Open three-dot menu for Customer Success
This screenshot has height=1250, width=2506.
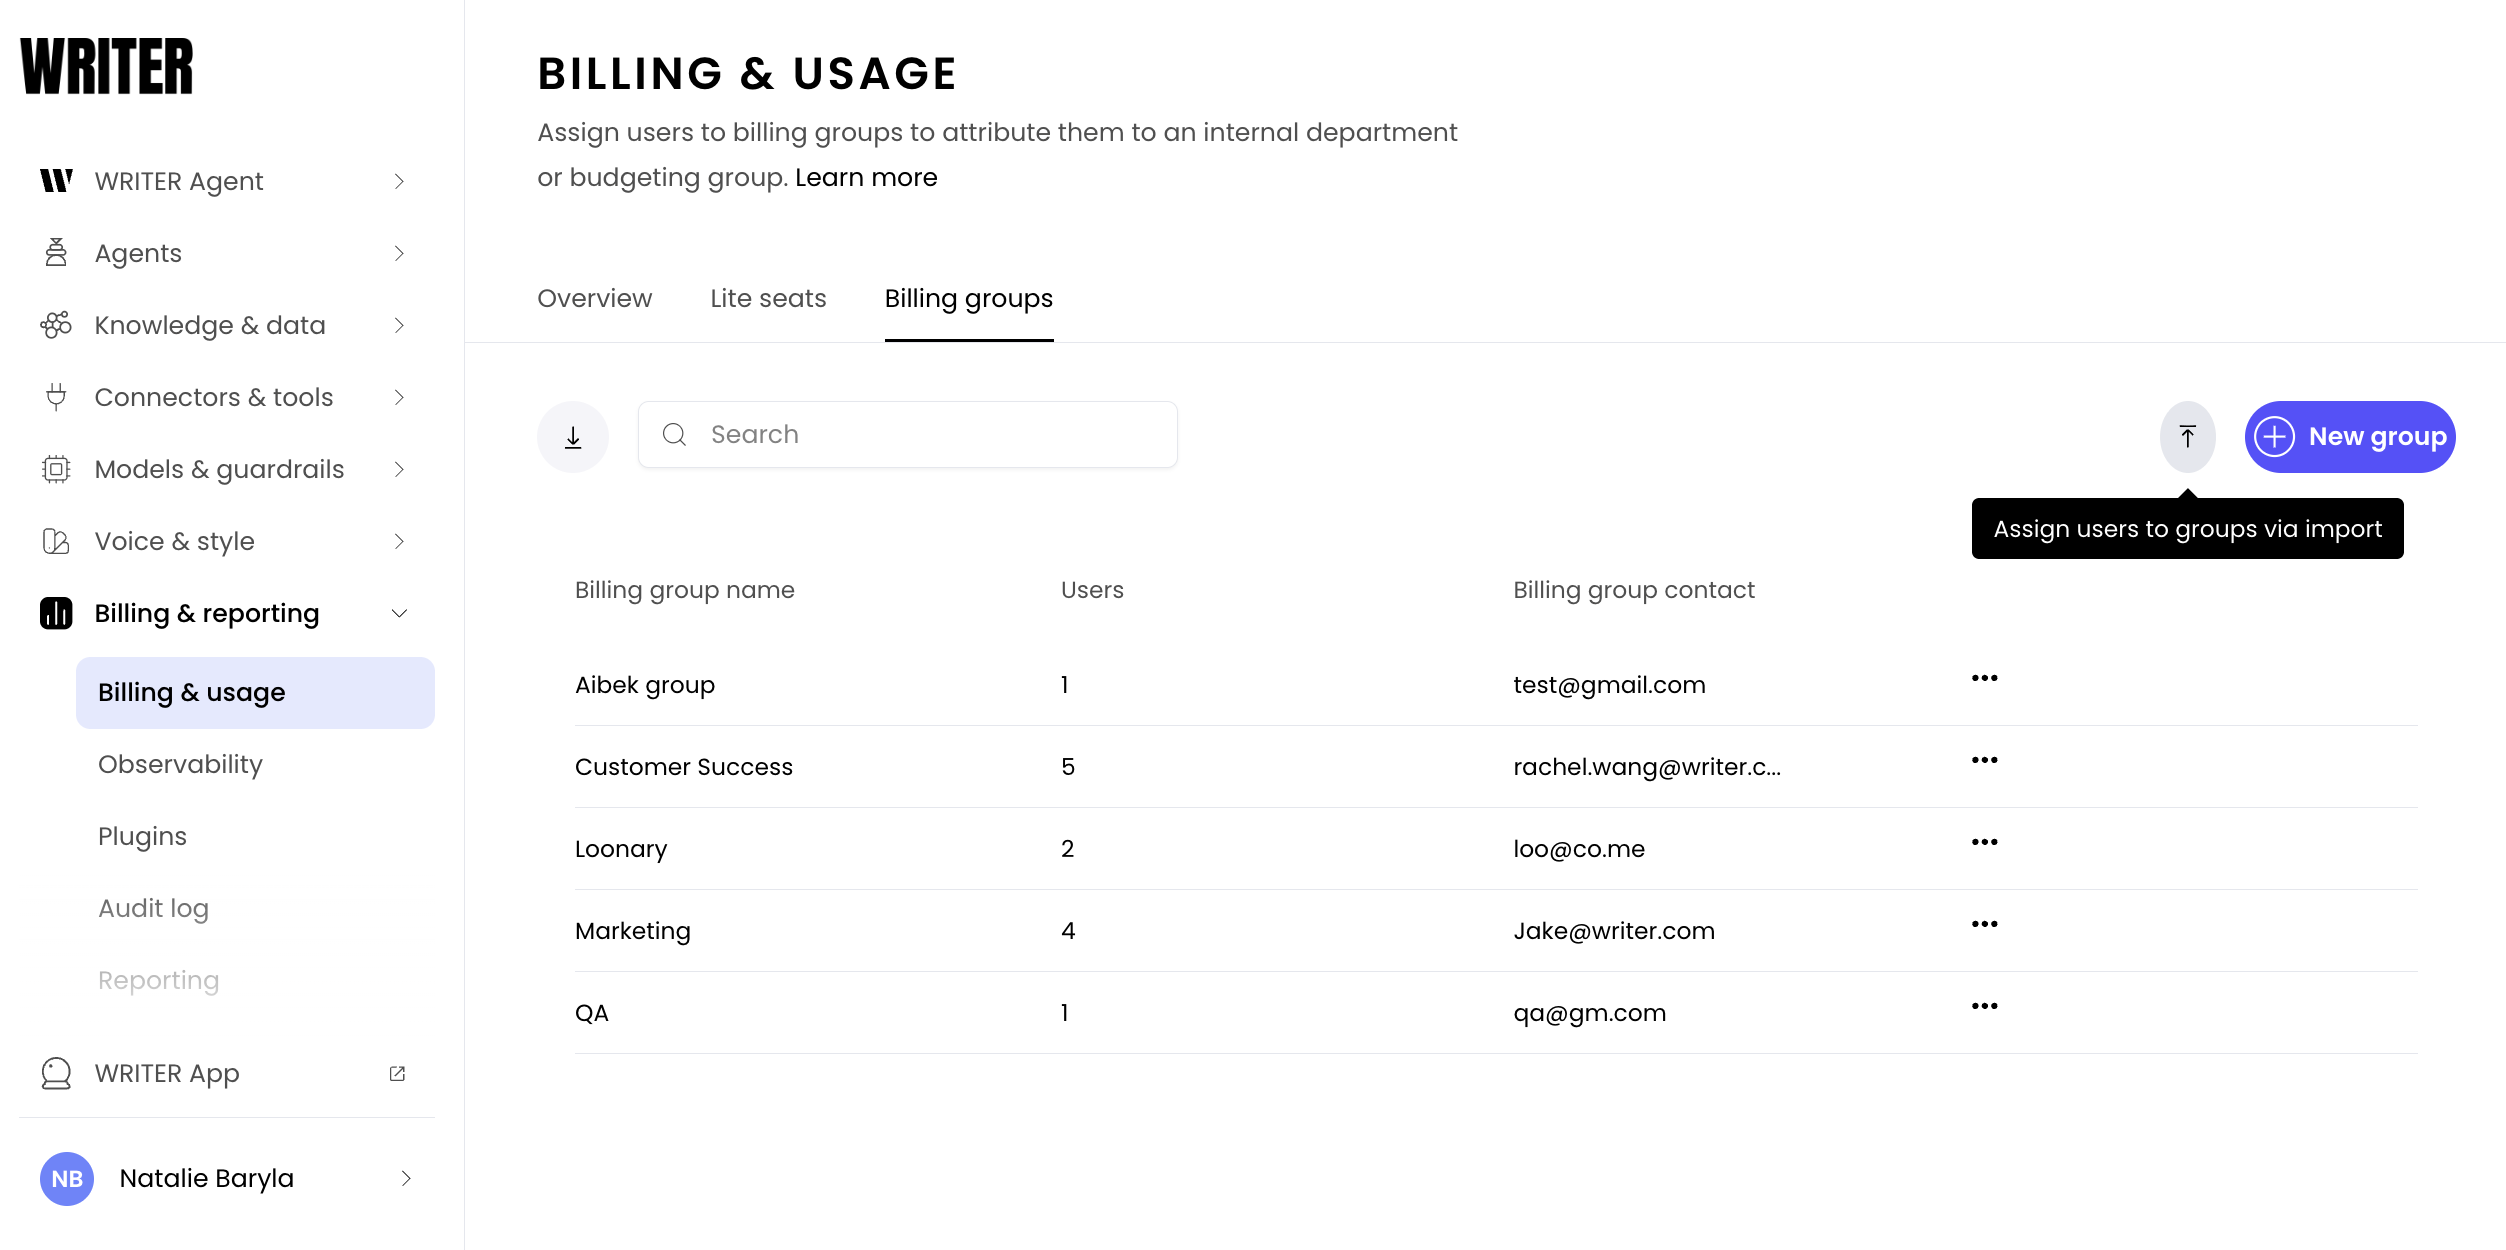(x=1984, y=761)
